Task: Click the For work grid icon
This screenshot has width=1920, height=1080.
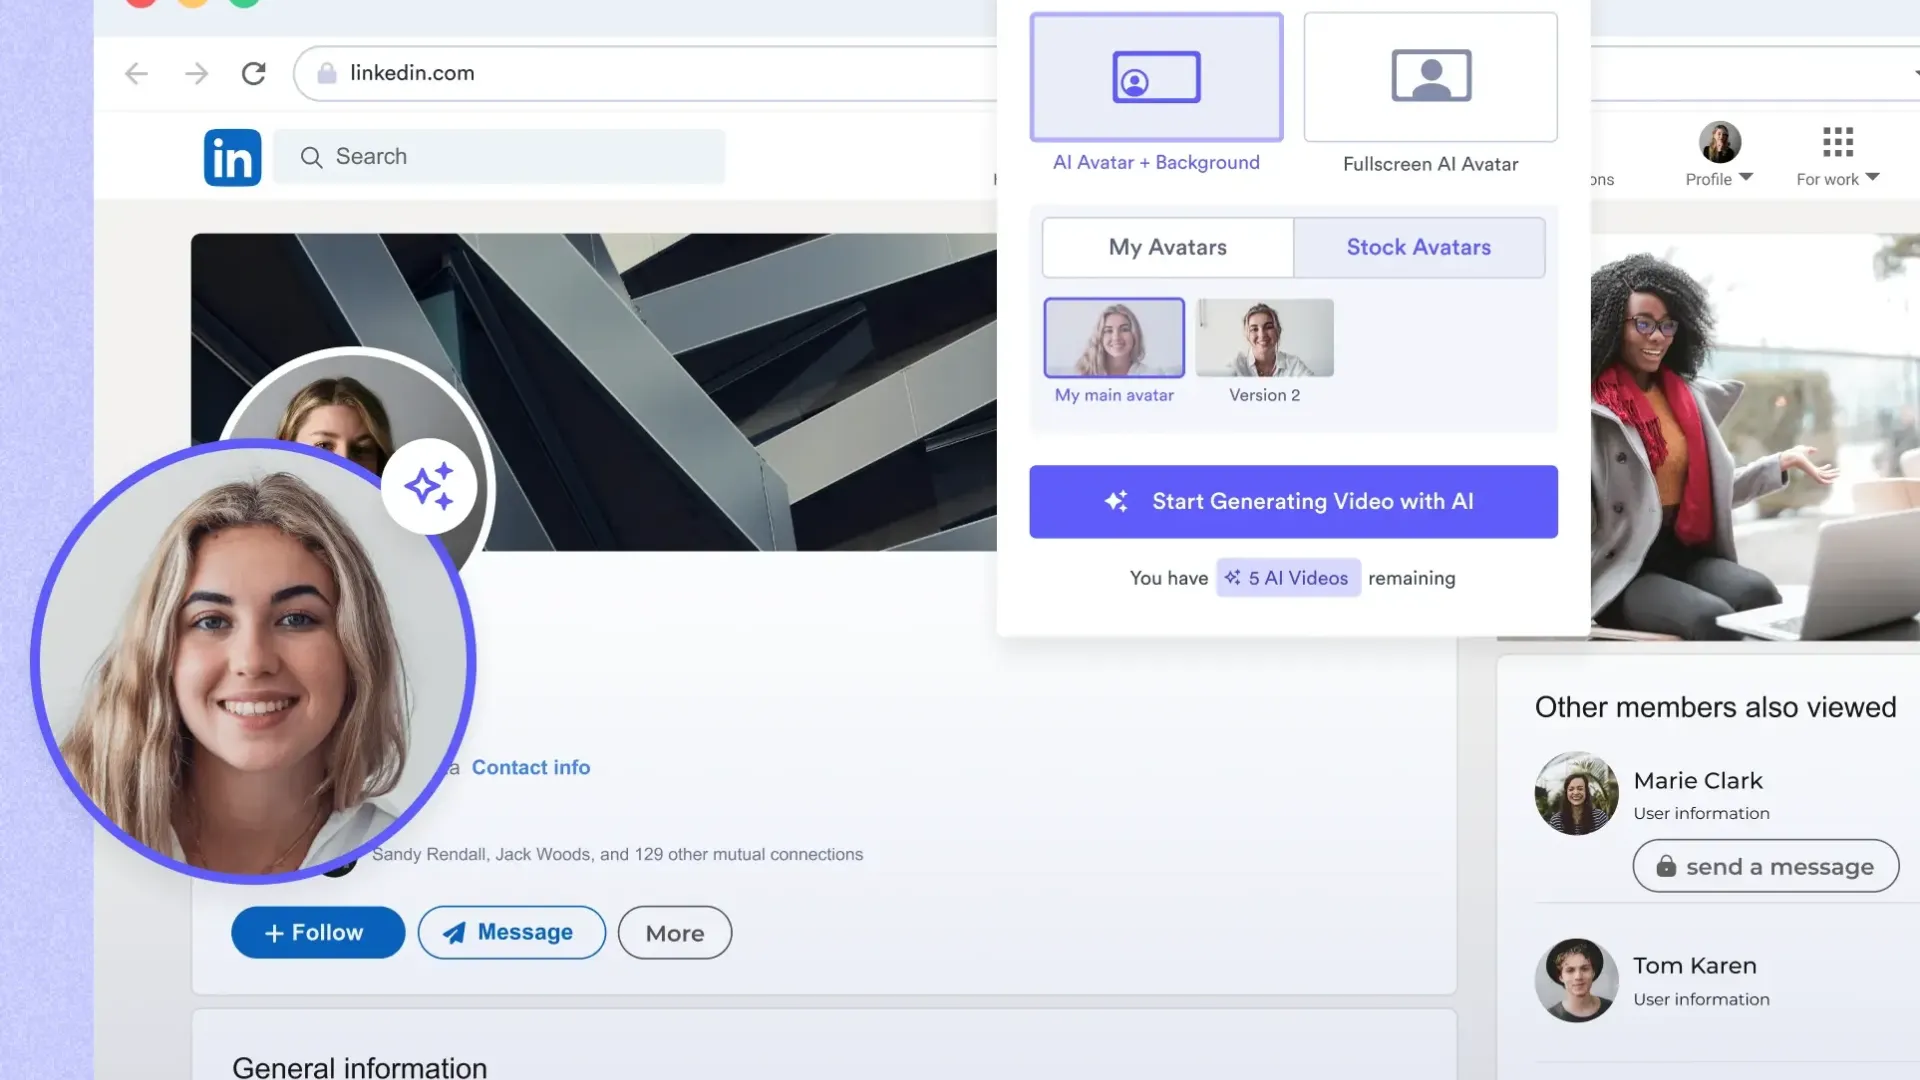Action: tap(1837, 142)
